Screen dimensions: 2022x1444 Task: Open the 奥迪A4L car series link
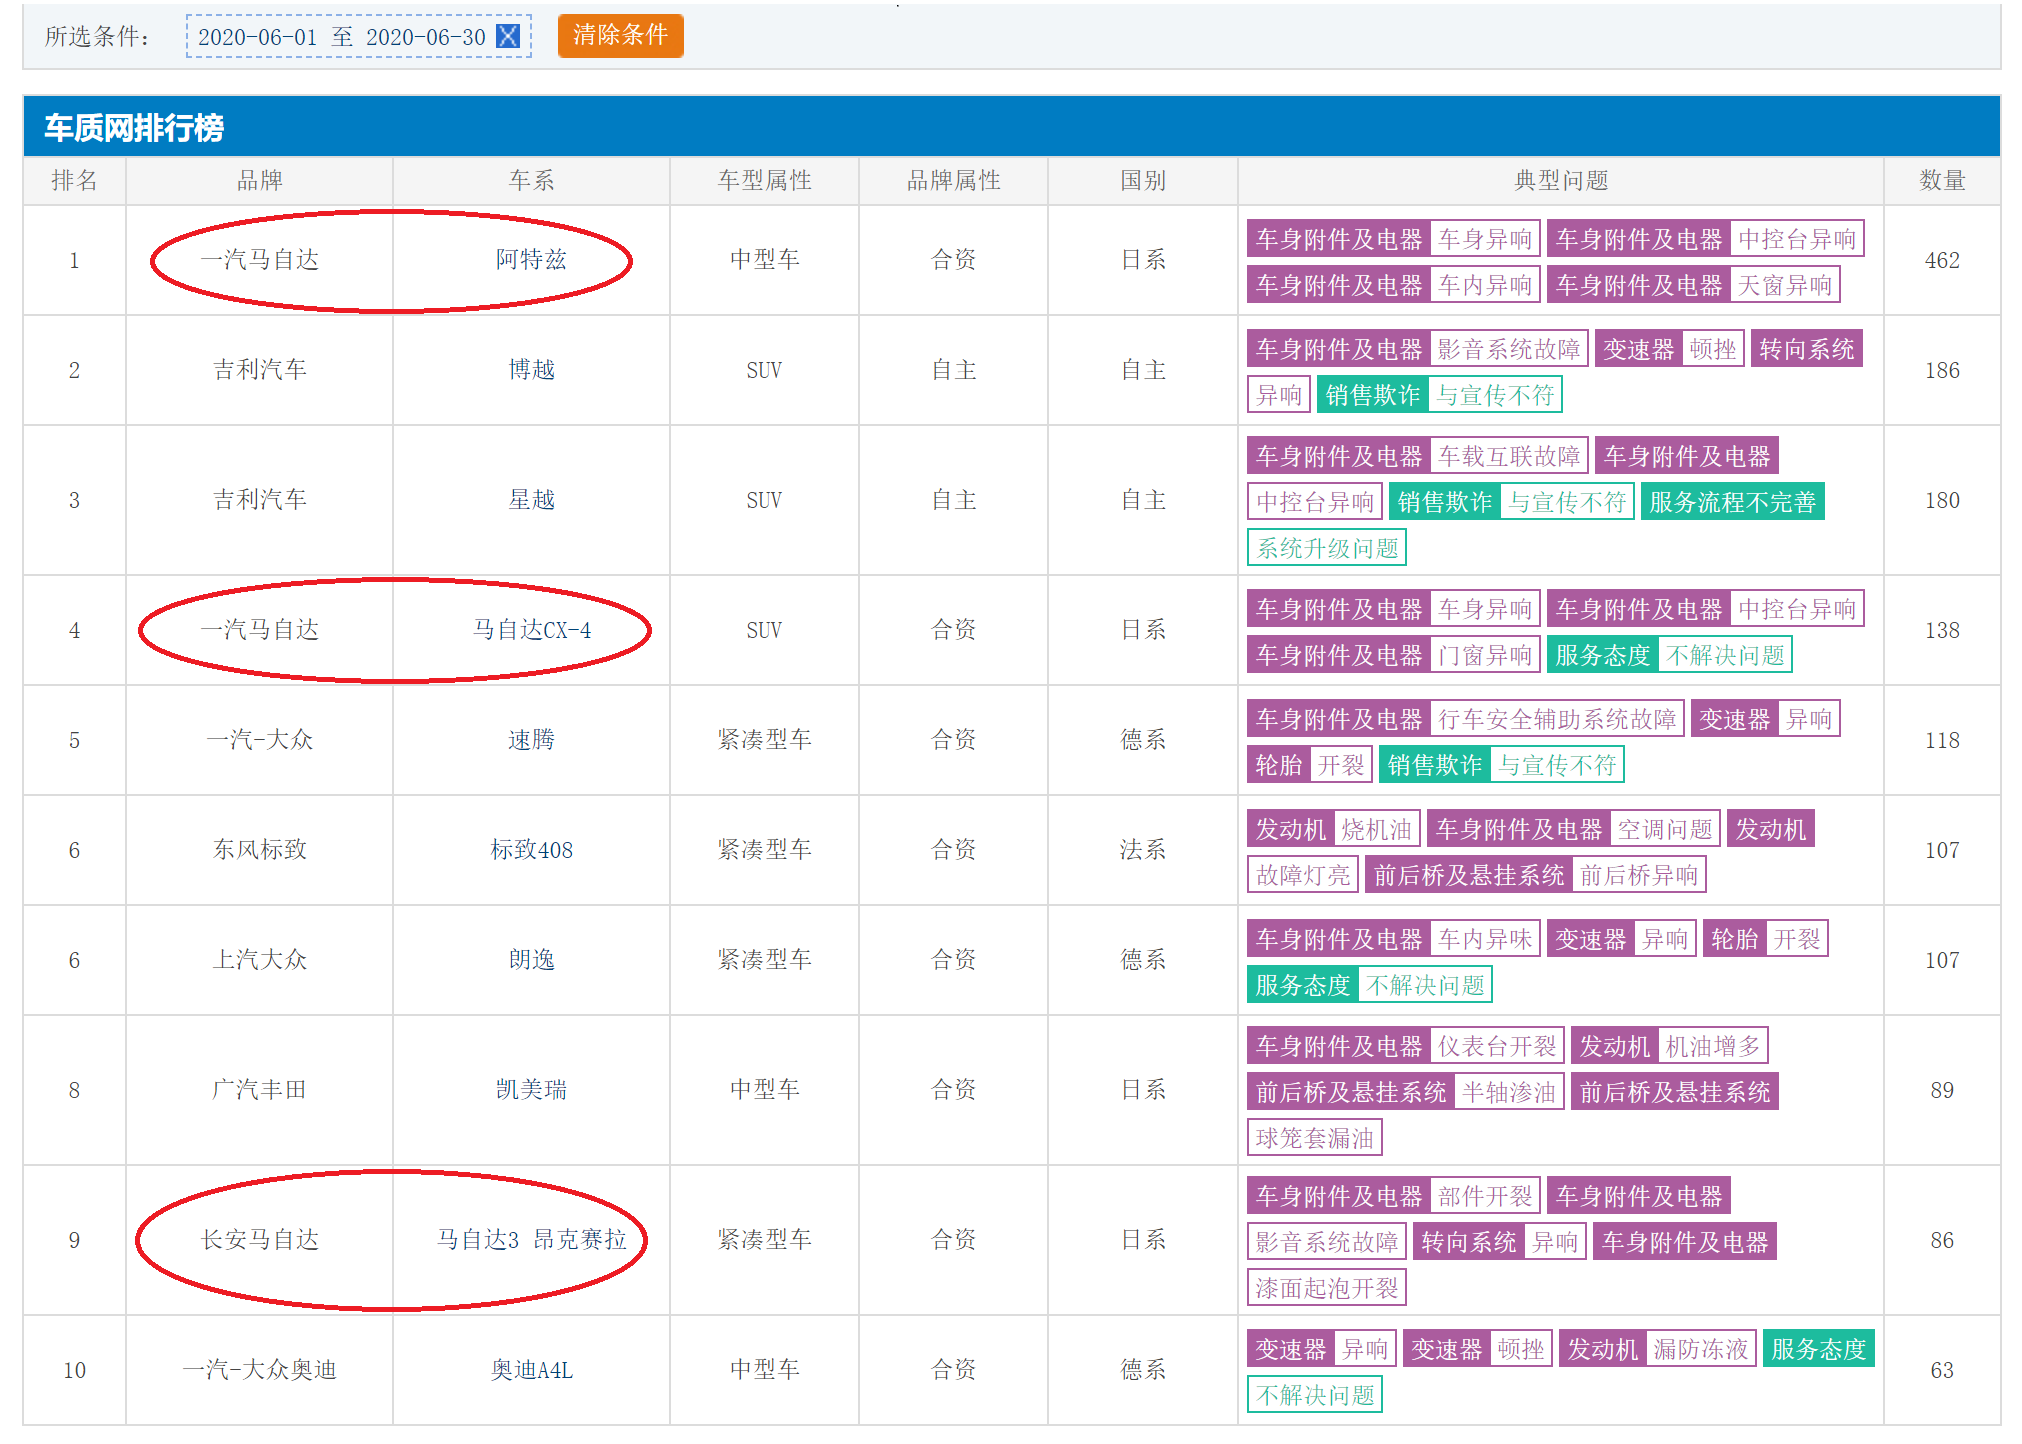tap(531, 1370)
